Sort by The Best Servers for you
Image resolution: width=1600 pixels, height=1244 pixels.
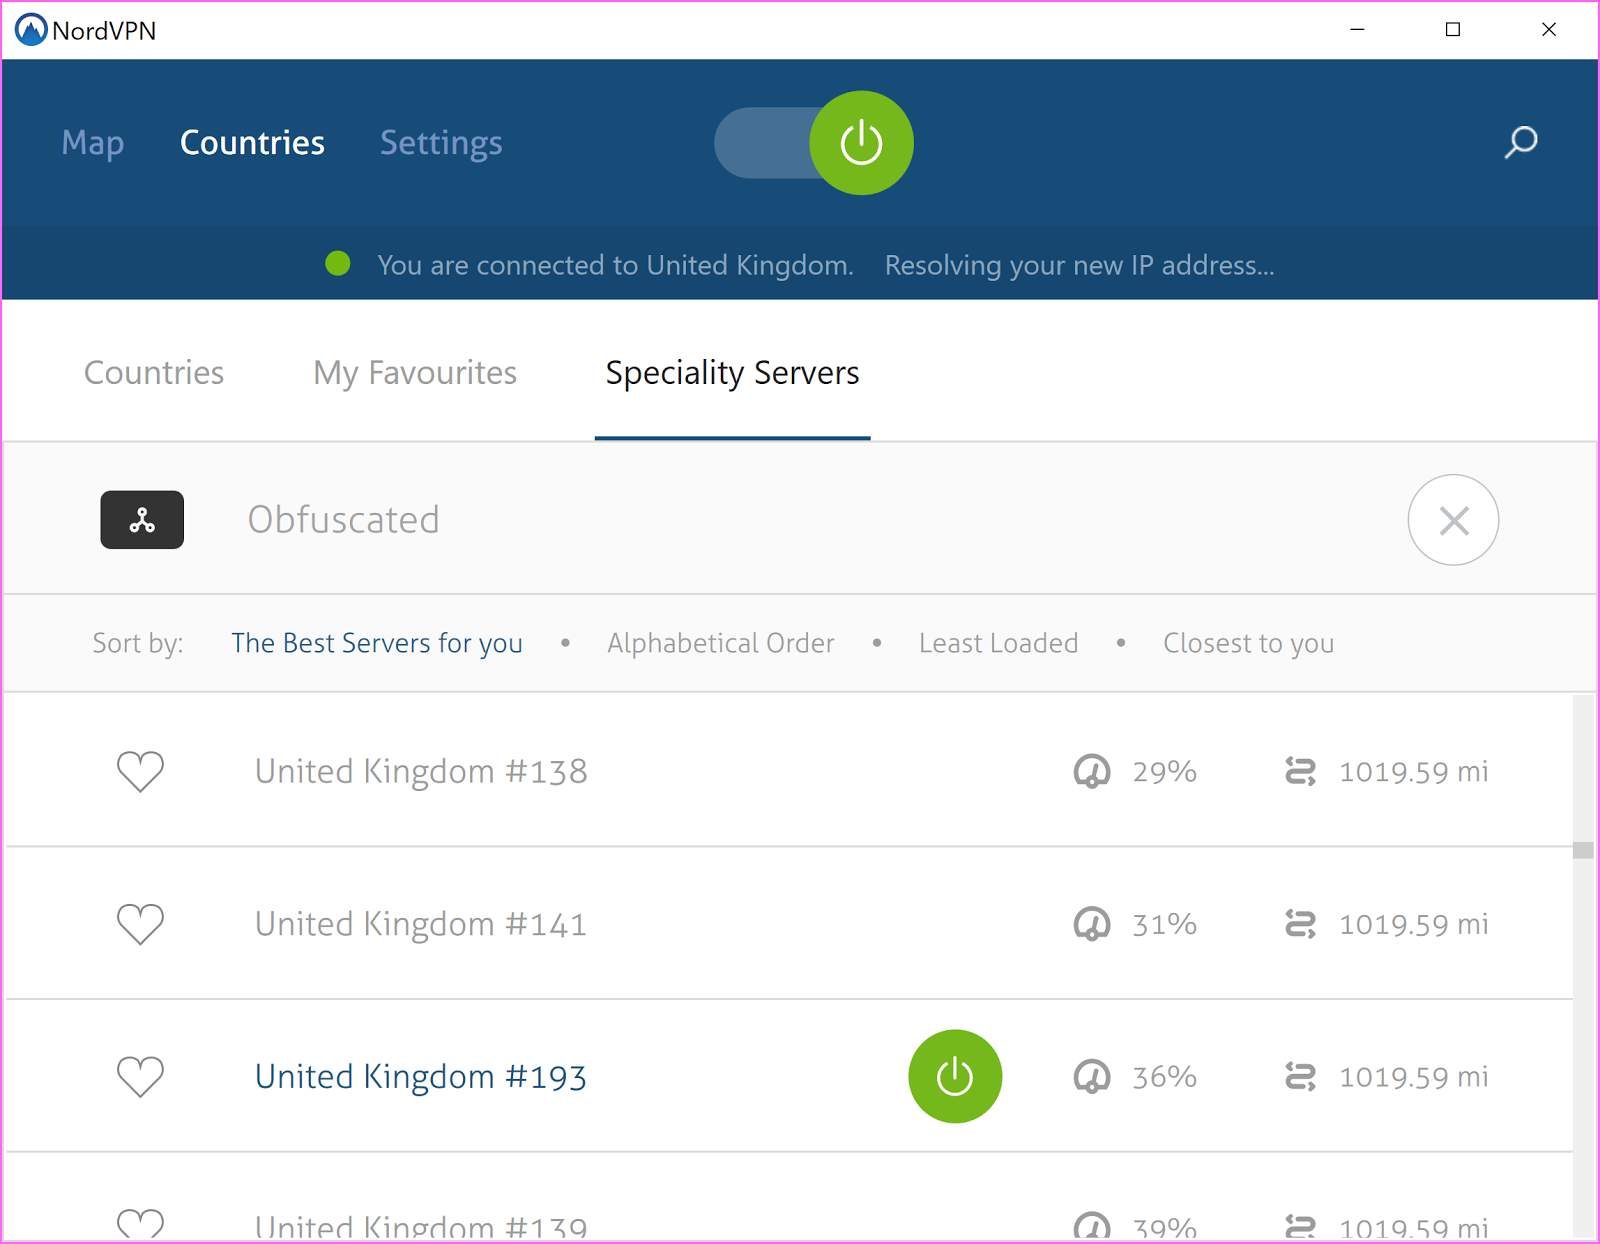(377, 643)
